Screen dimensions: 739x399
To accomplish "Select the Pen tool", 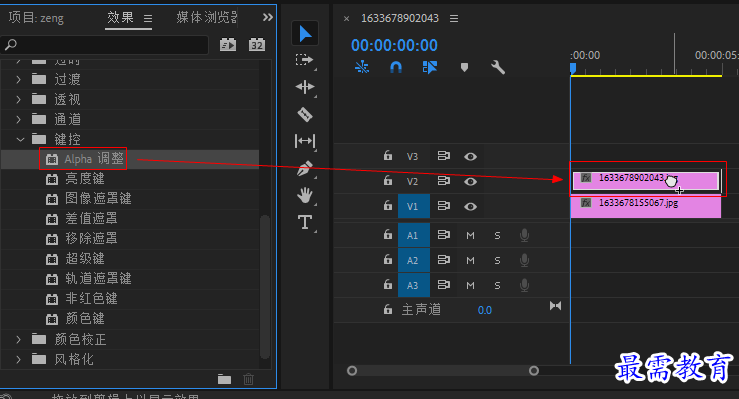I will [304, 168].
